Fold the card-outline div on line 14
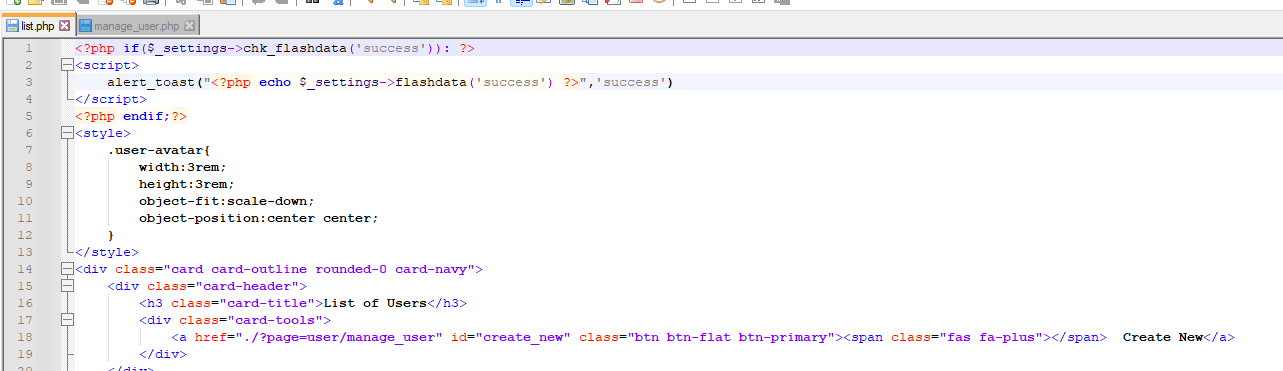Screen dimensions: 1283x371 click(x=67, y=269)
